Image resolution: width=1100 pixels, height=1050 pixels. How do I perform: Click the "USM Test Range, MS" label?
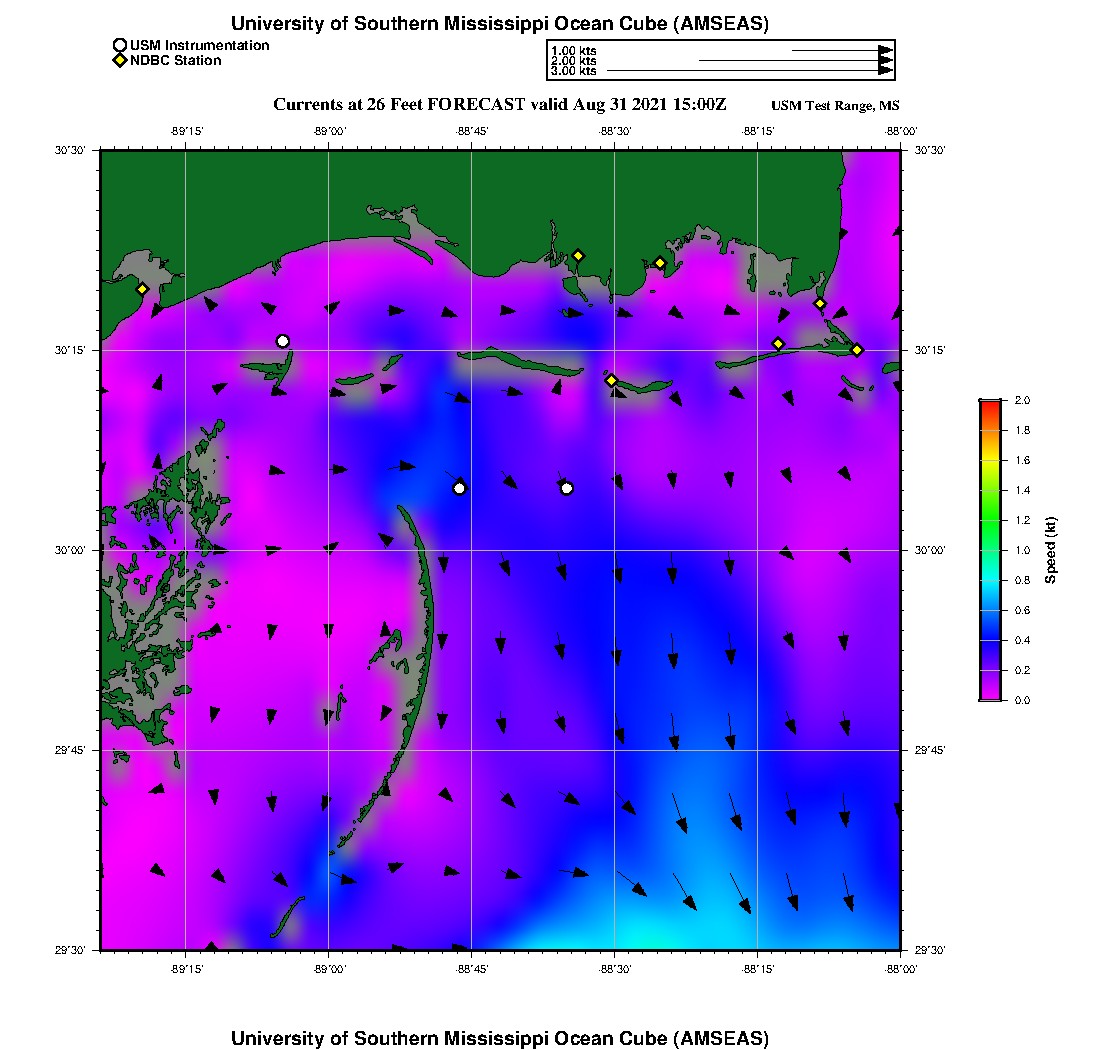click(x=835, y=106)
